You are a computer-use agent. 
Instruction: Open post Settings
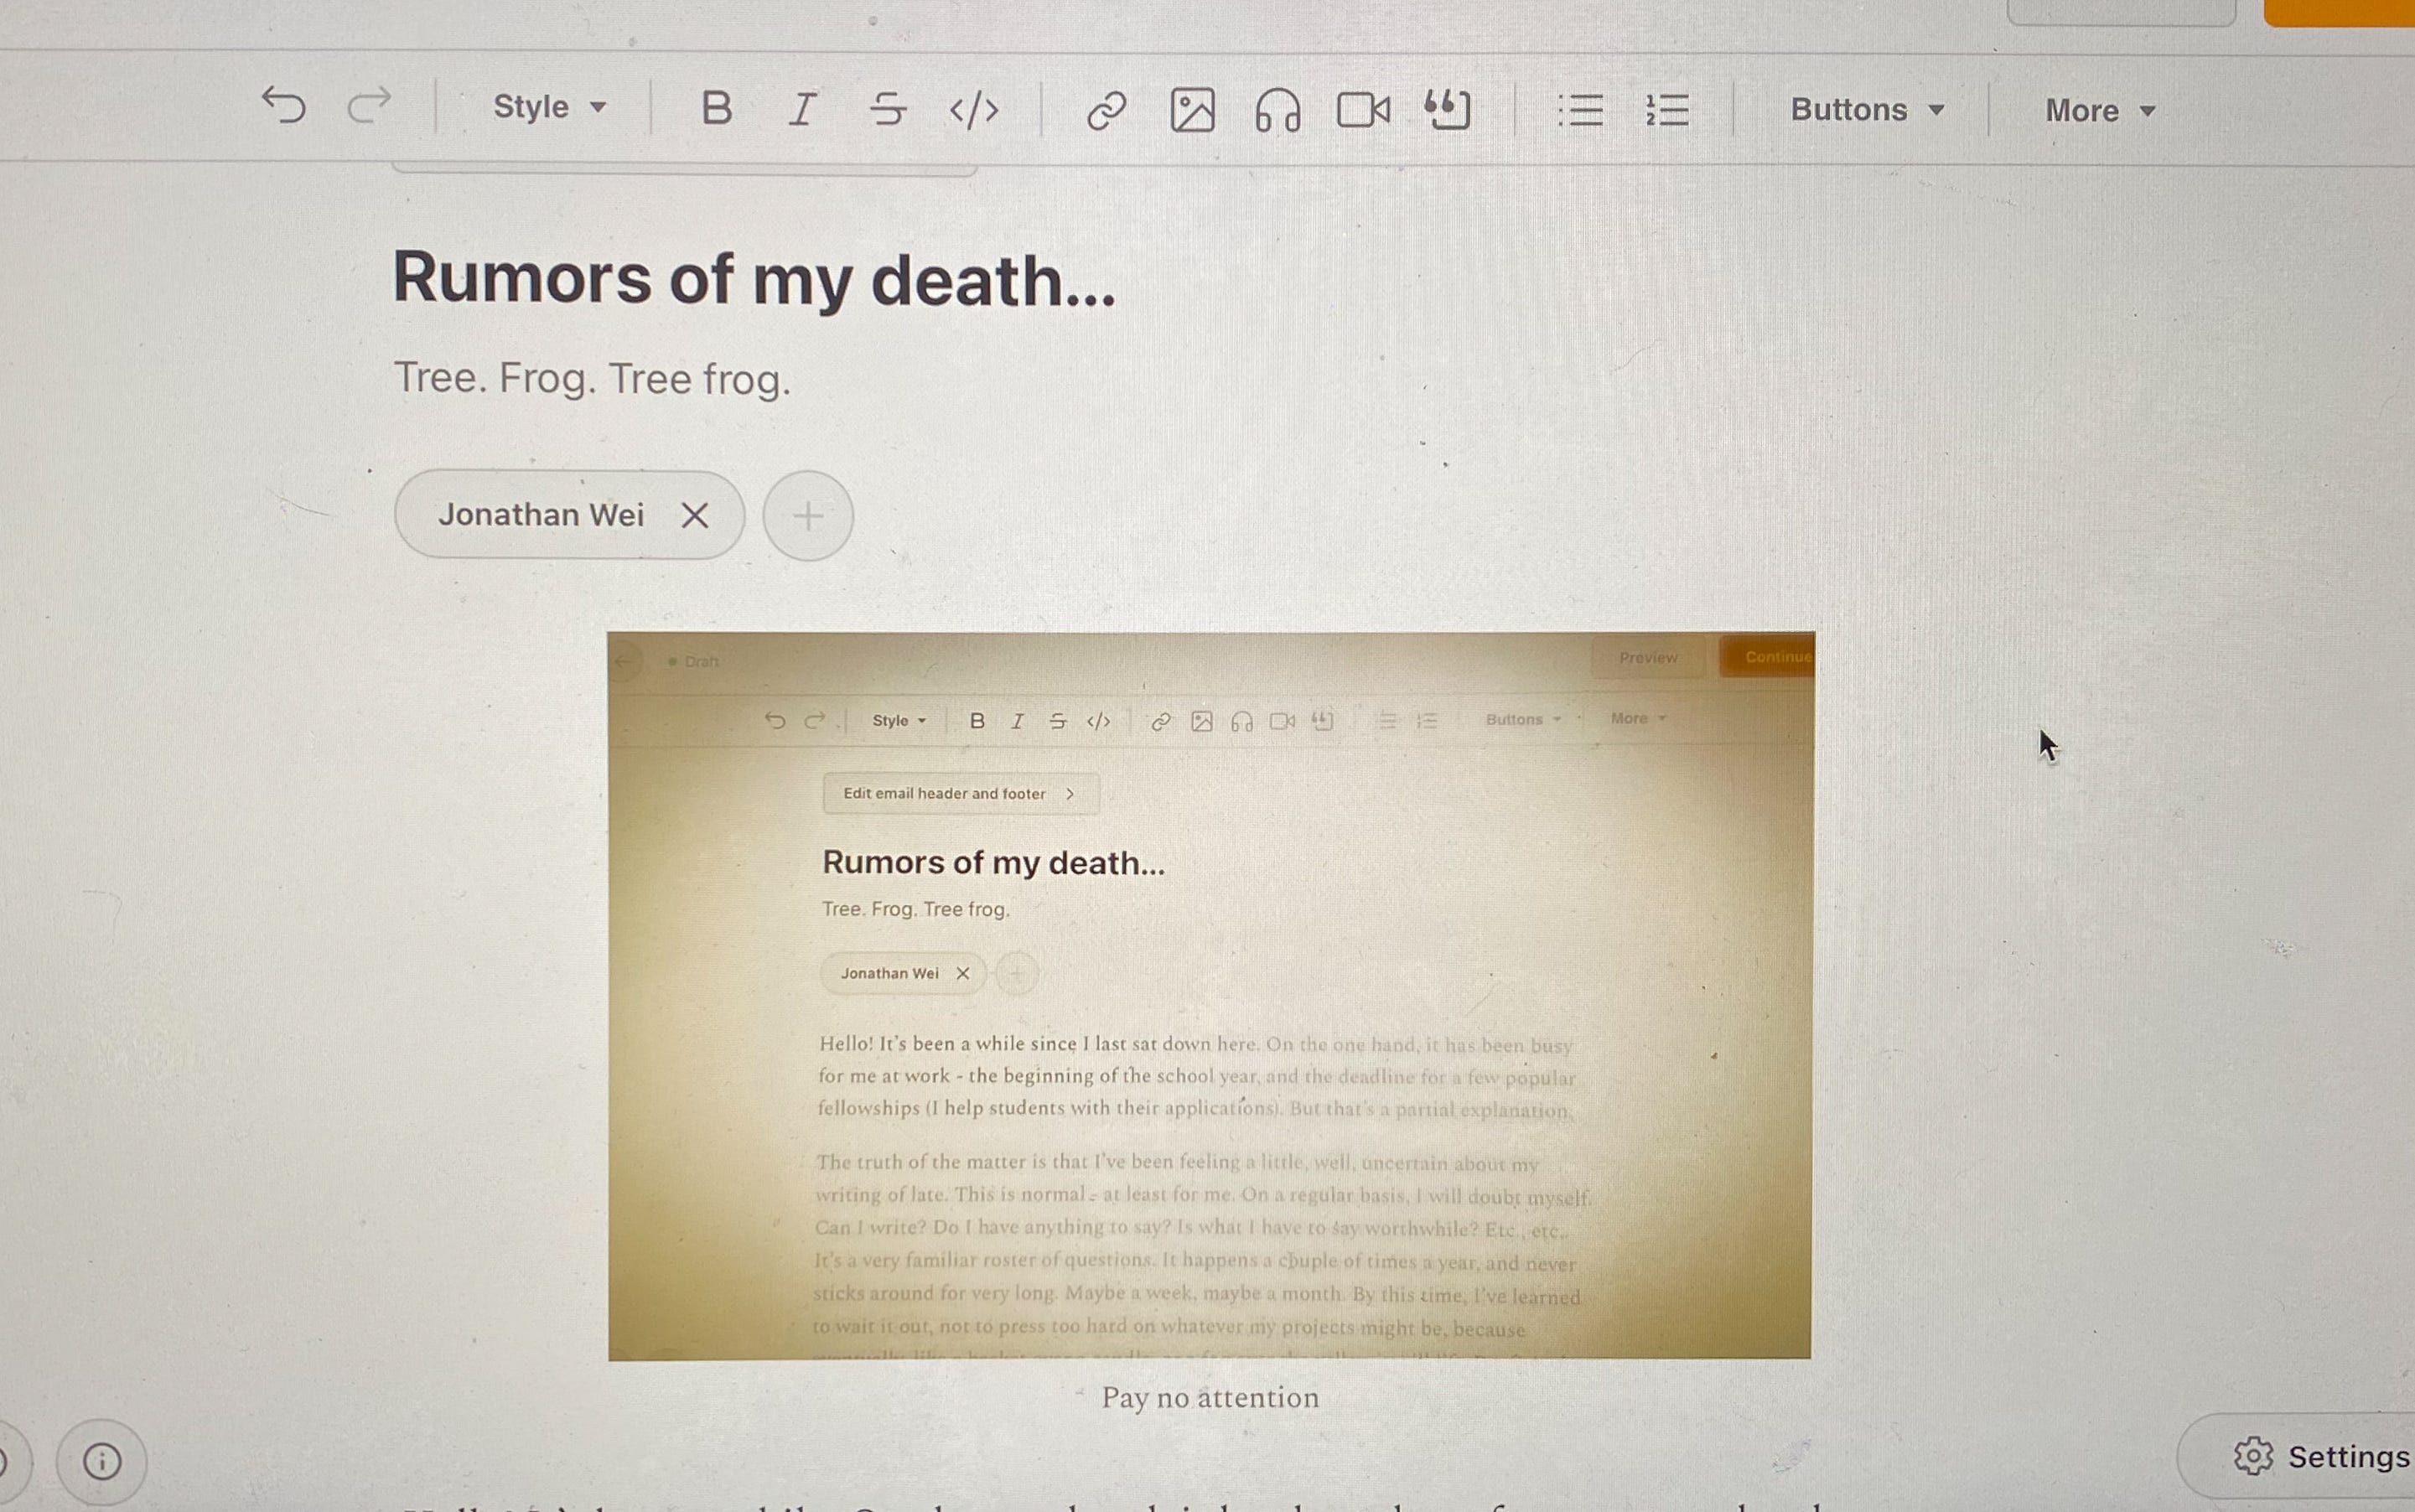pos(2320,1456)
